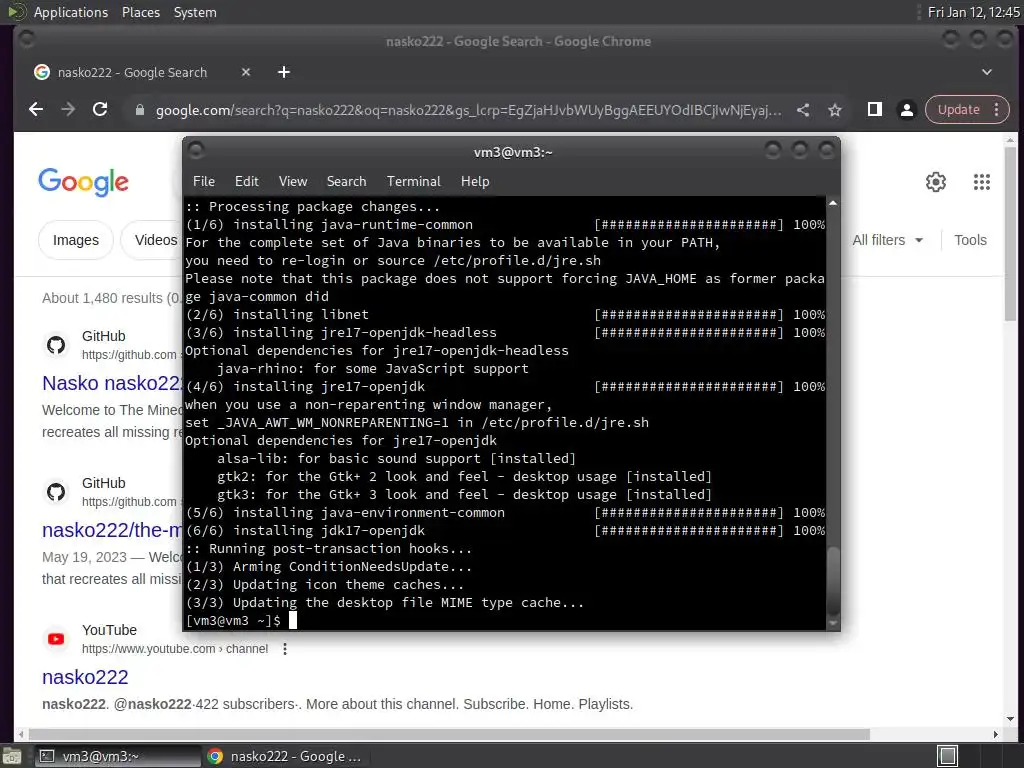Screen dimensions: 1024x768
Task: Open Chrome's side panel icon
Action: (874, 110)
